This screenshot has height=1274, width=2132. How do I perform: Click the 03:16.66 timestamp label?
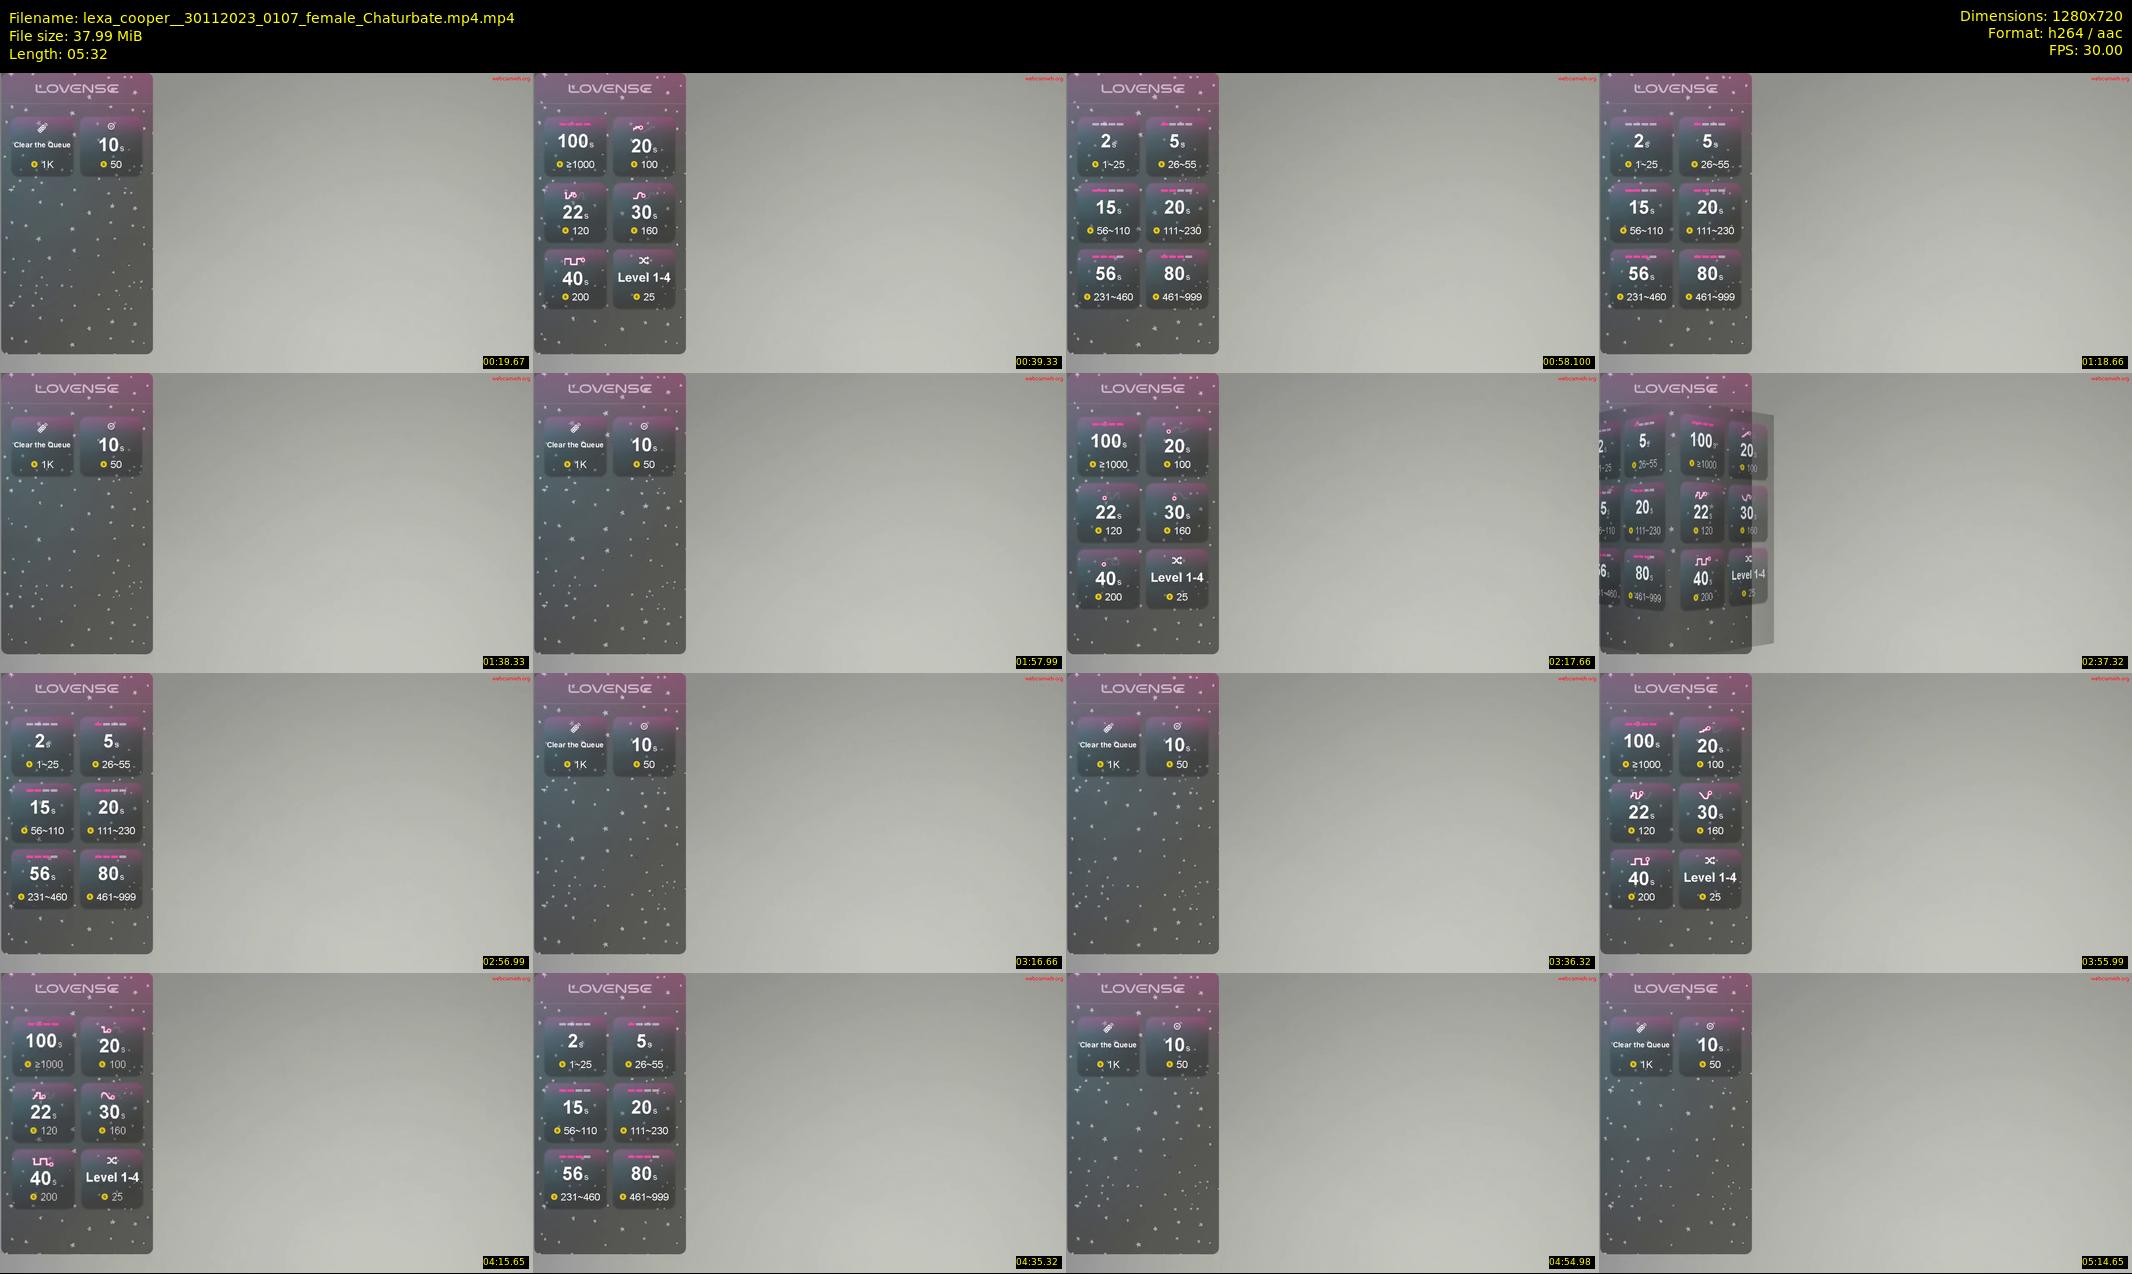(1037, 962)
